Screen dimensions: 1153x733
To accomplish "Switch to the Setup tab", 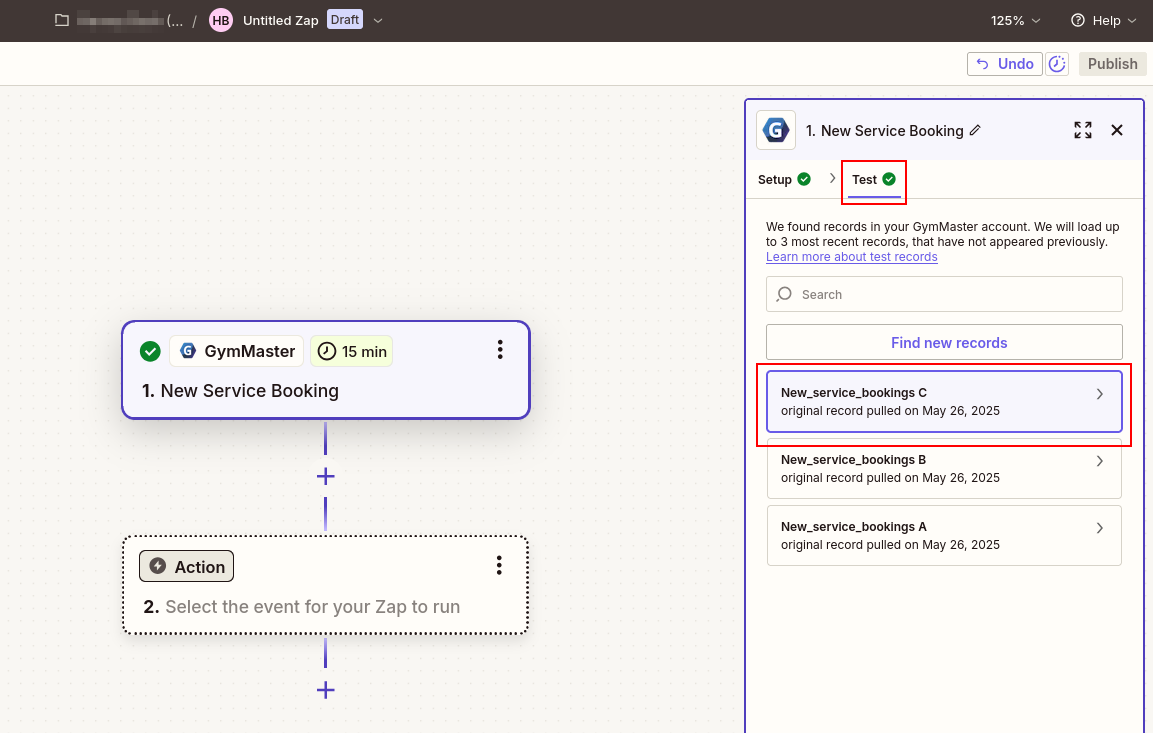I will tap(784, 179).
